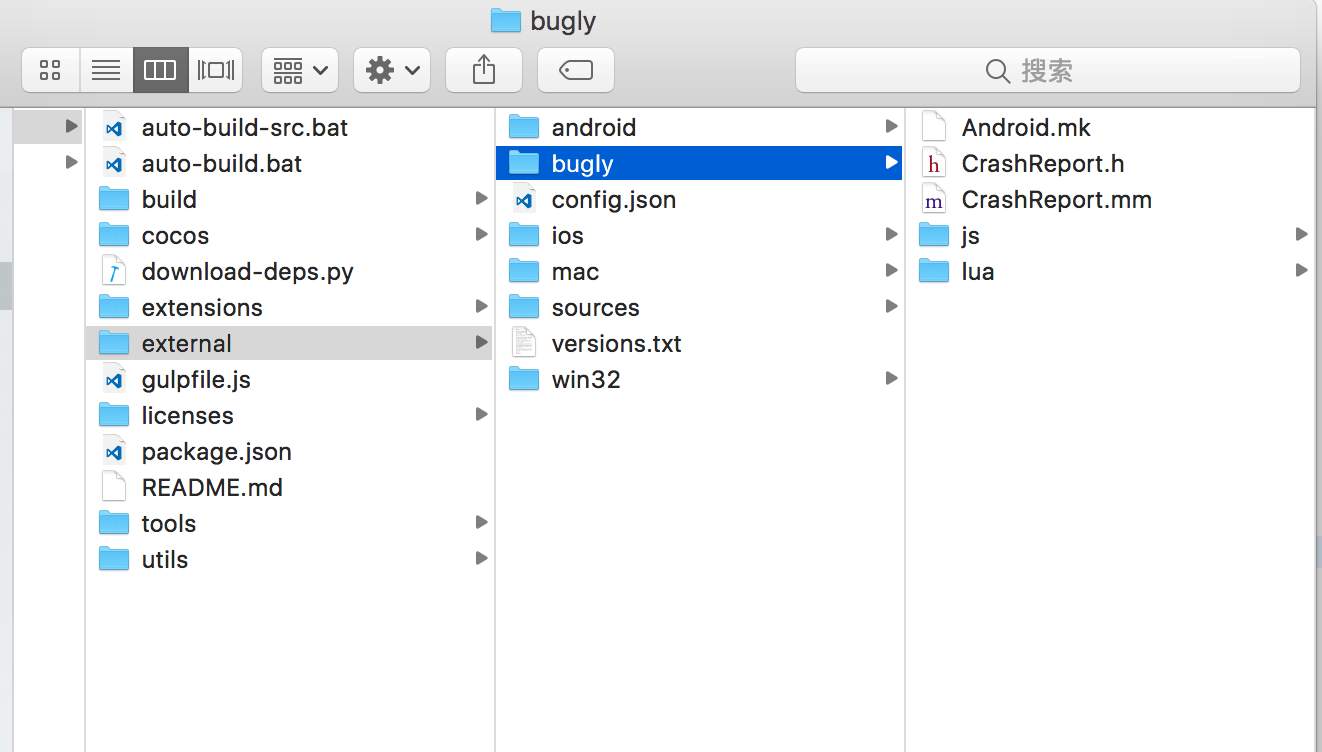Click the bugly folder icon in title bar

506,20
